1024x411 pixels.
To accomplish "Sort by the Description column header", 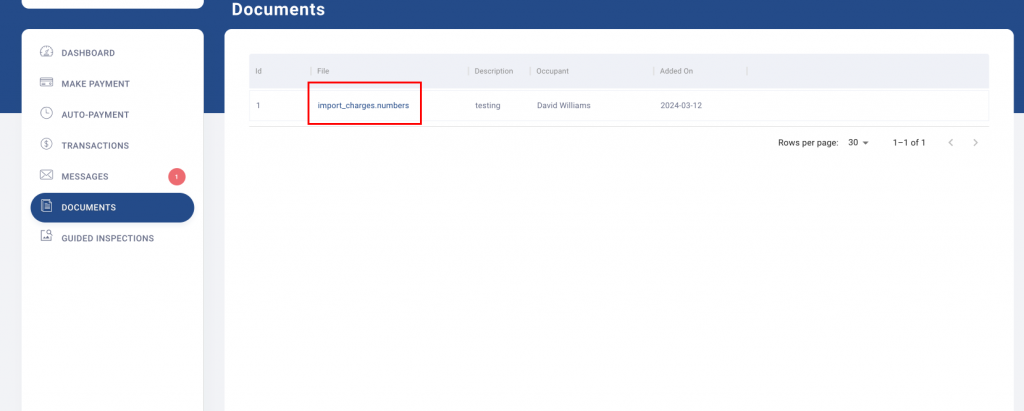I will (x=494, y=71).
